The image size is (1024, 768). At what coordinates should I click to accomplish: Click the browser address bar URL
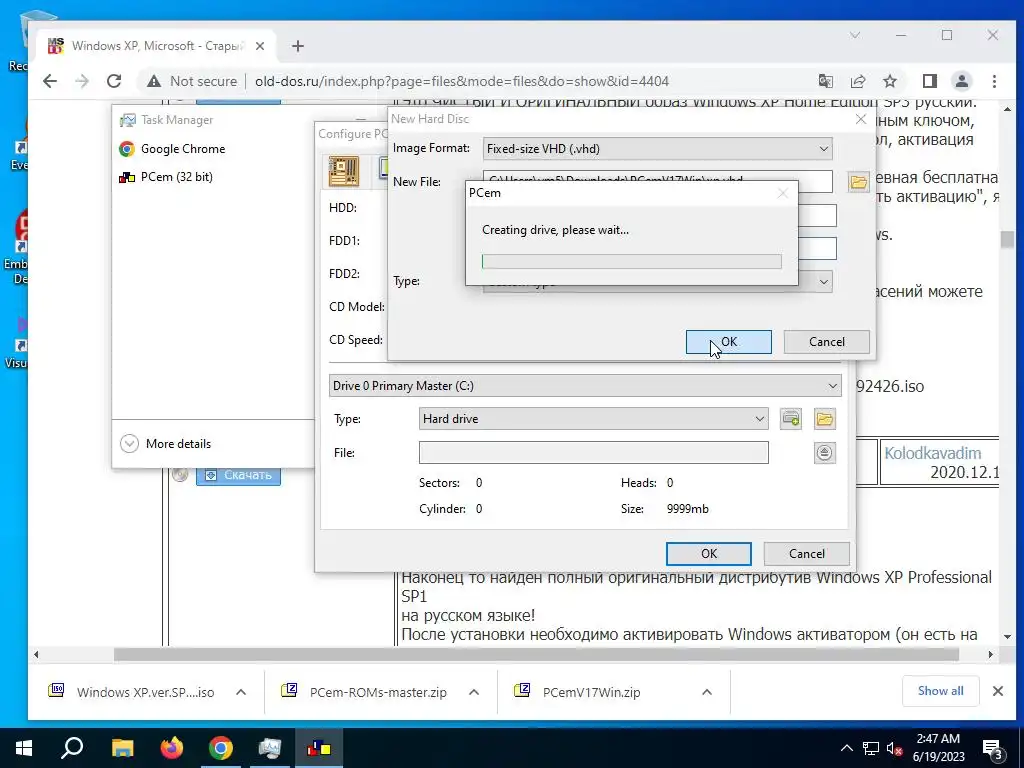[462, 81]
